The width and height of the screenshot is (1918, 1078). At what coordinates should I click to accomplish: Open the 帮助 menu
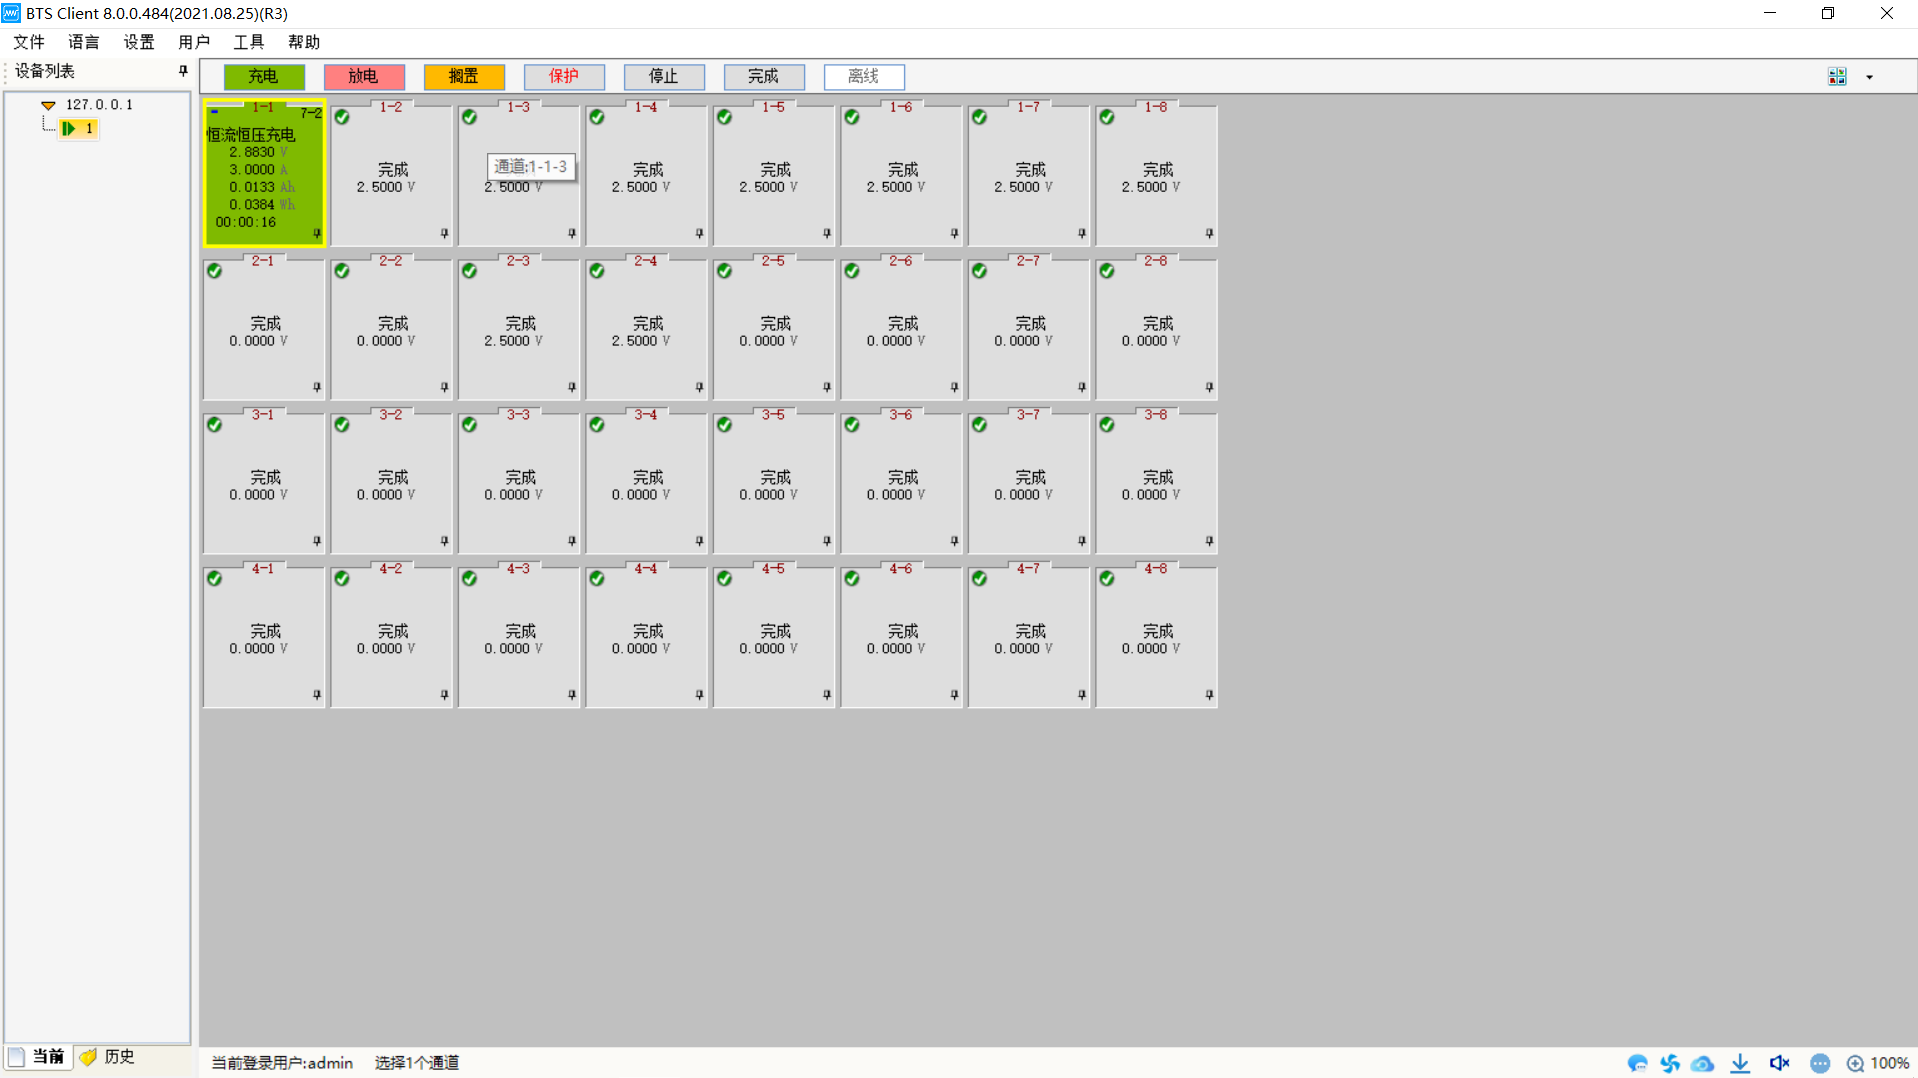(x=304, y=42)
